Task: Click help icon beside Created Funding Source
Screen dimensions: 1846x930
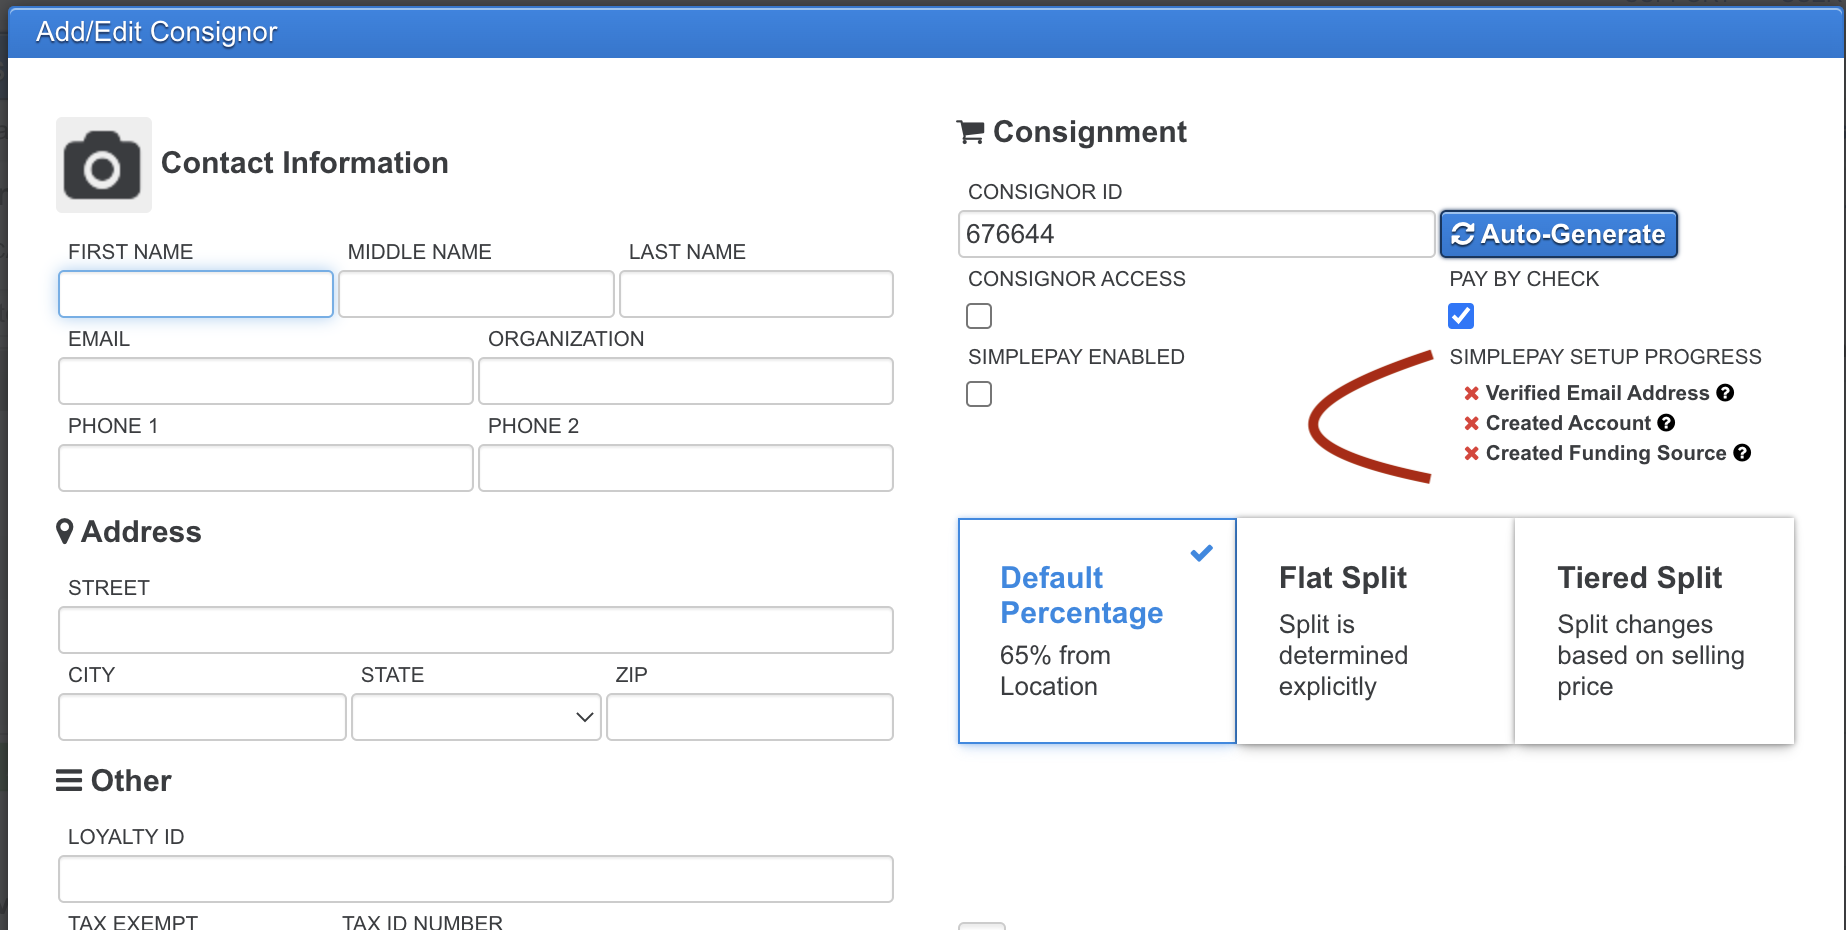Action: pos(1742,453)
